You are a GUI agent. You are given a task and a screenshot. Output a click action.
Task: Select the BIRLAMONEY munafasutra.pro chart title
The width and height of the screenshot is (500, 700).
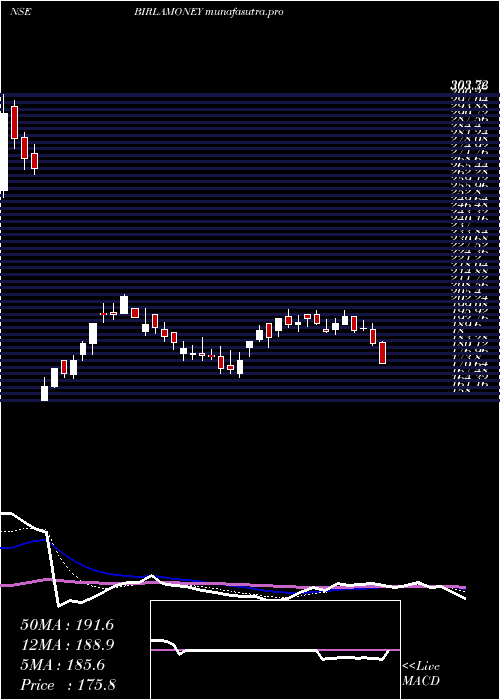click(x=208, y=12)
